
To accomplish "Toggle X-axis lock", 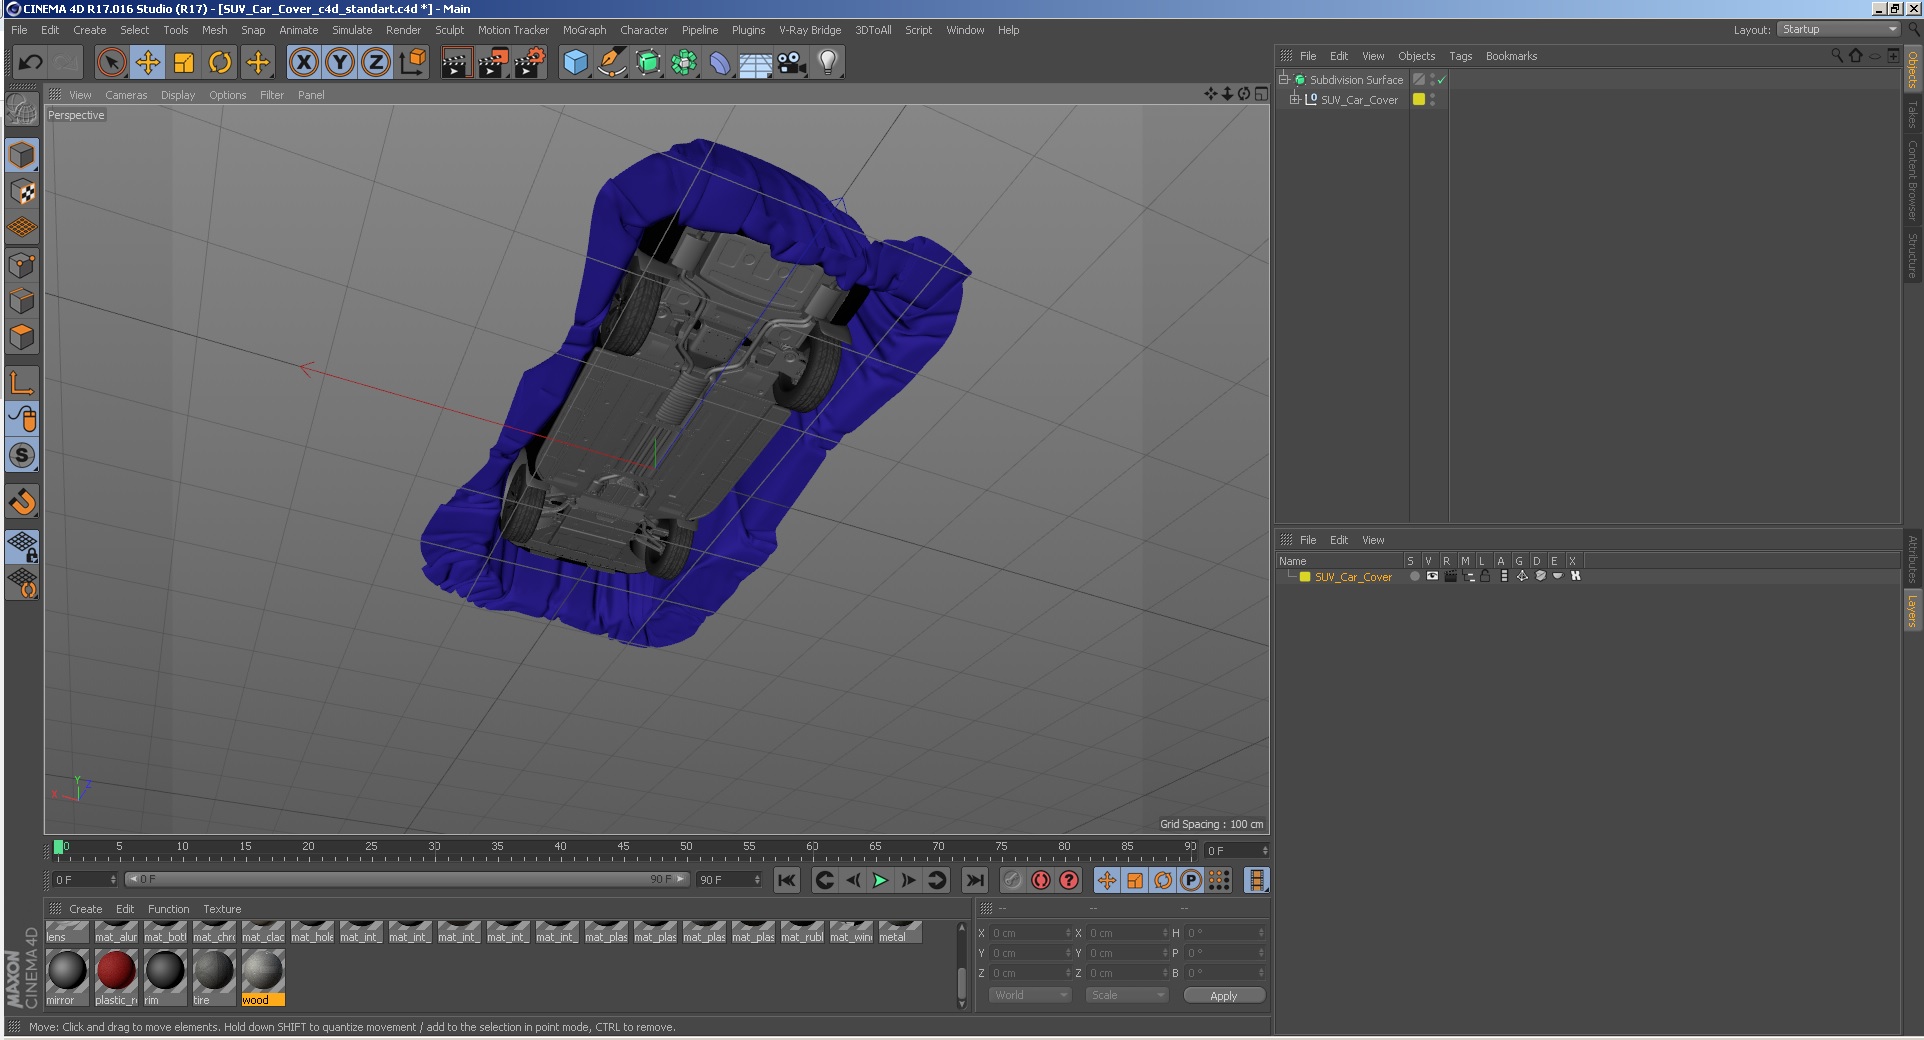I will (304, 63).
